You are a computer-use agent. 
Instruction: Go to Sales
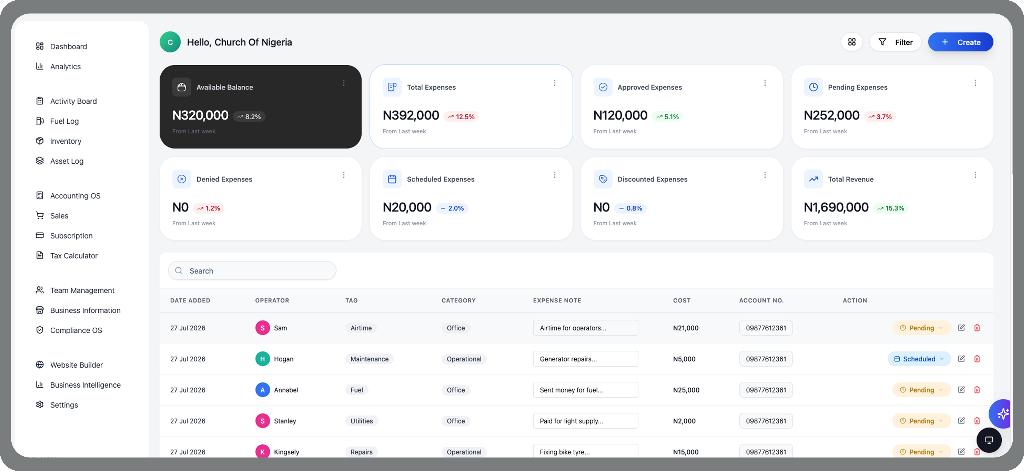(52, 216)
